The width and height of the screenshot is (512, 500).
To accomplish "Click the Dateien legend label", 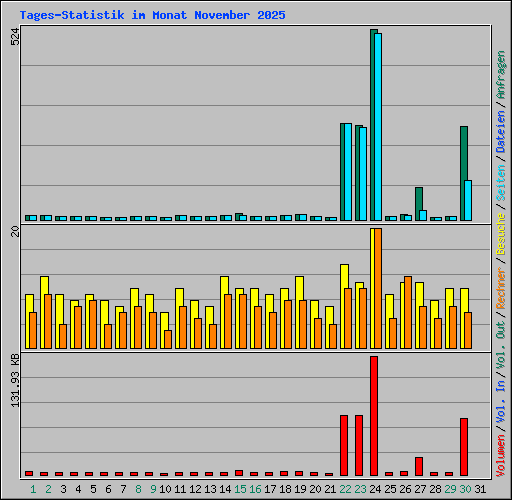I will point(501,132).
